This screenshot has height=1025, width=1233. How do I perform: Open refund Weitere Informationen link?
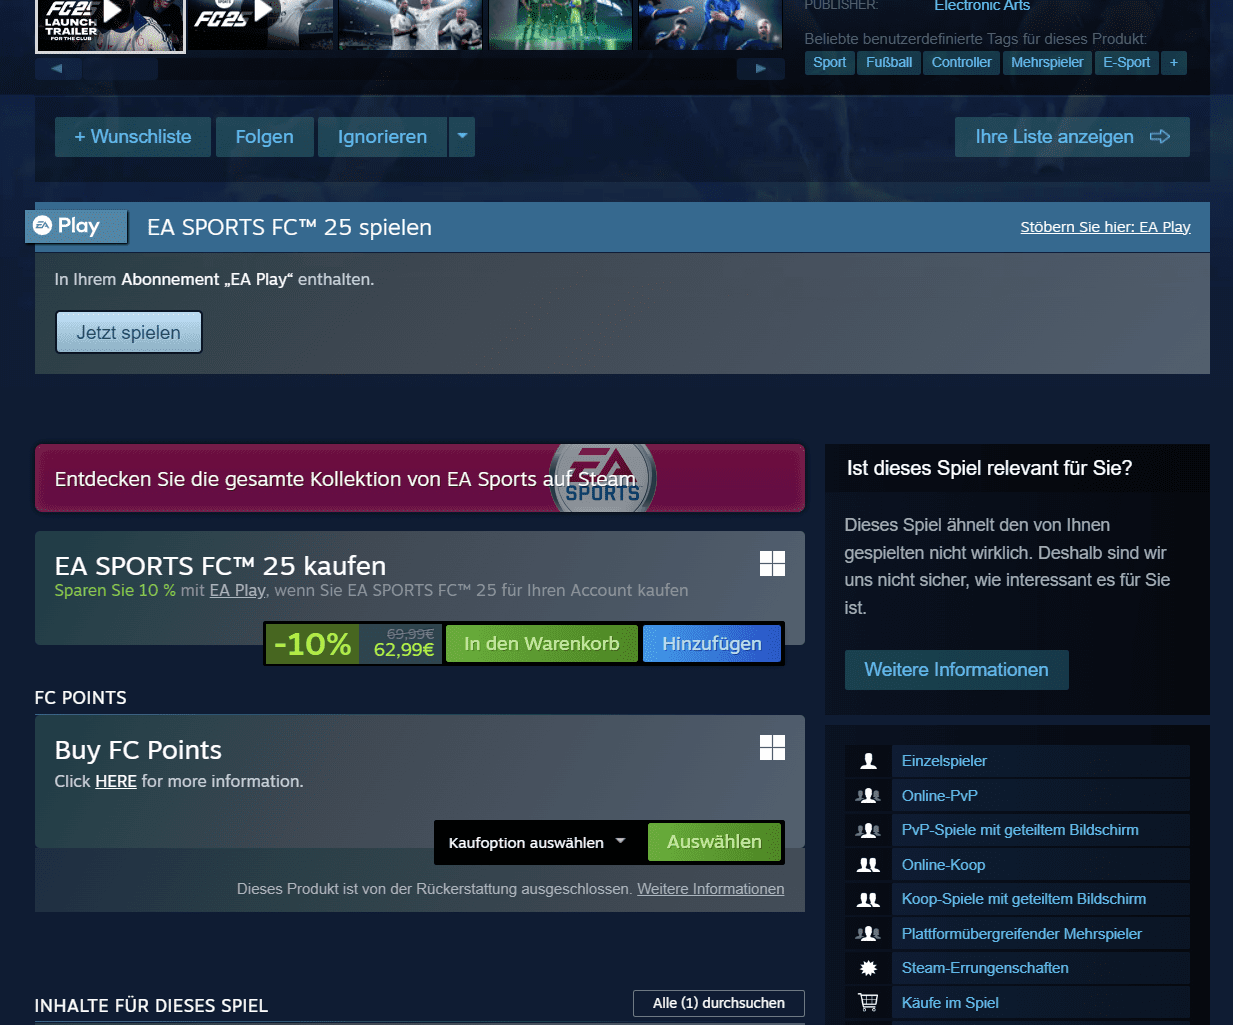tap(711, 889)
